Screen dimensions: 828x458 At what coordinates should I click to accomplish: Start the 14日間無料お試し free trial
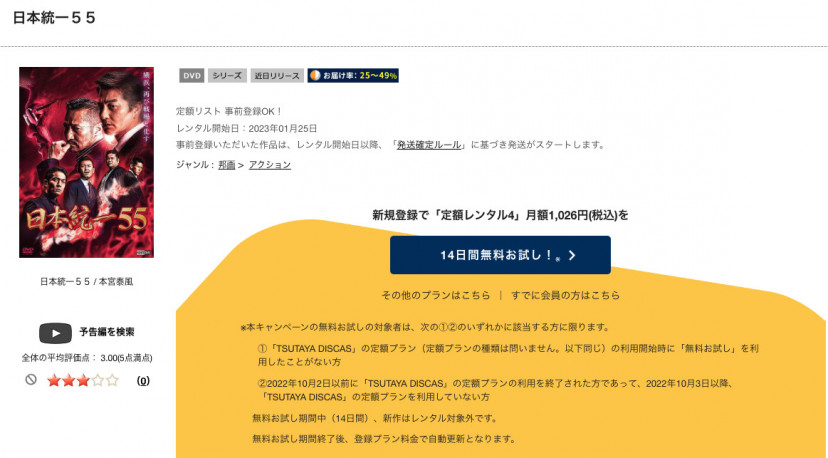pos(500,255)
